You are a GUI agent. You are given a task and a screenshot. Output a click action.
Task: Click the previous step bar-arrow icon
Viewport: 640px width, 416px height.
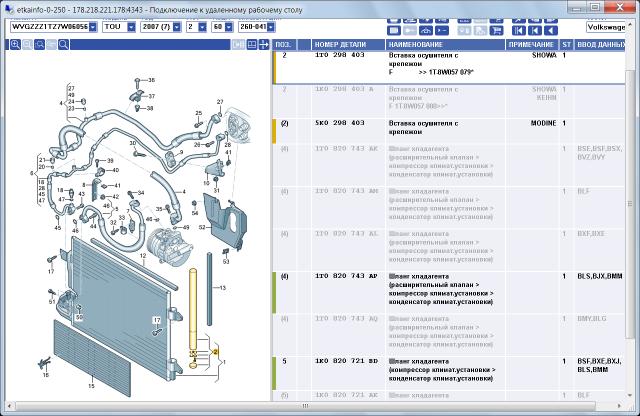pyautogui.click(x=535, y=30)
